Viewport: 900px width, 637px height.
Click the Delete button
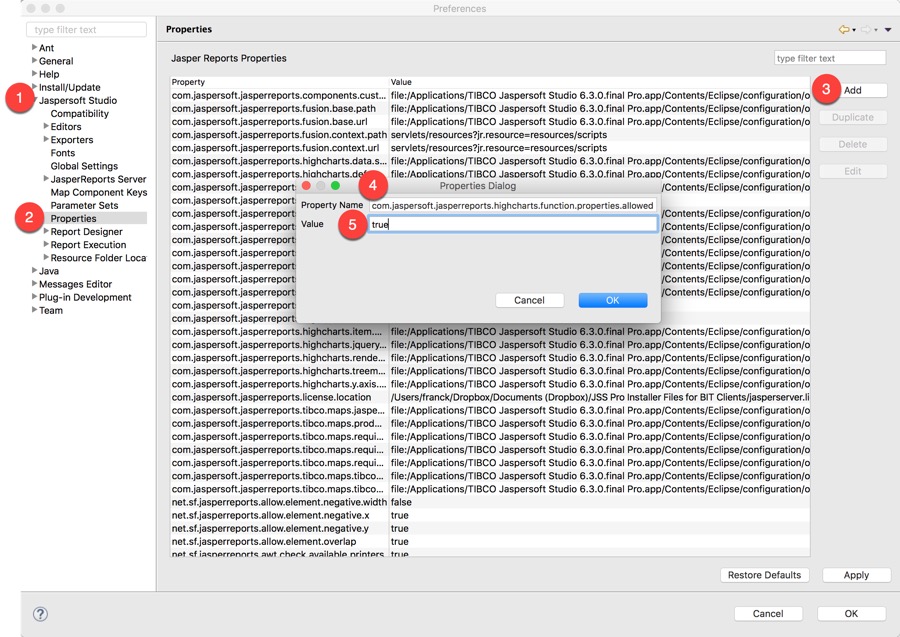tap(852, 144)
